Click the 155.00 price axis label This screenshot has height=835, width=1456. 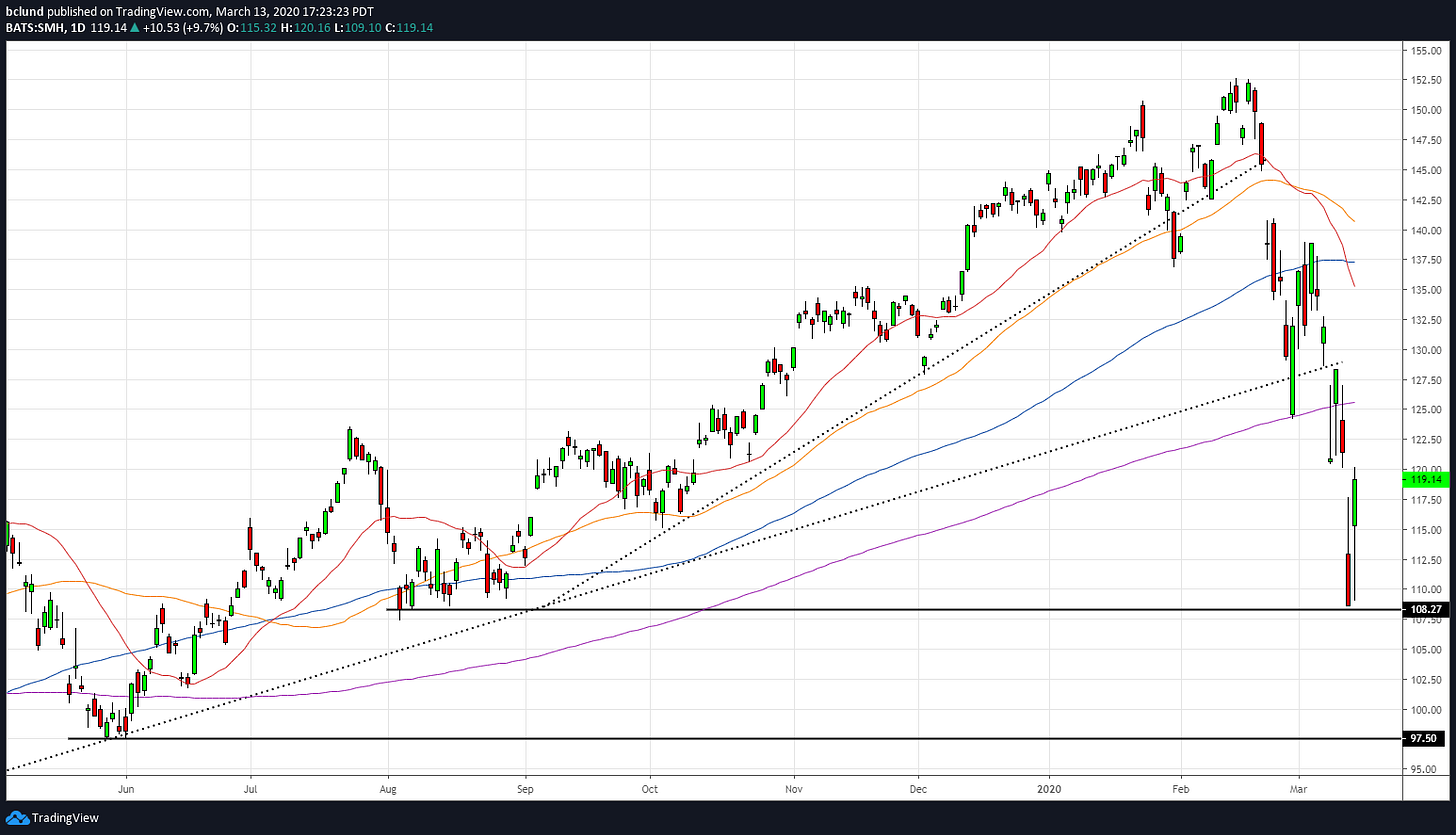pyautogui.click(x=1426, y=50)
